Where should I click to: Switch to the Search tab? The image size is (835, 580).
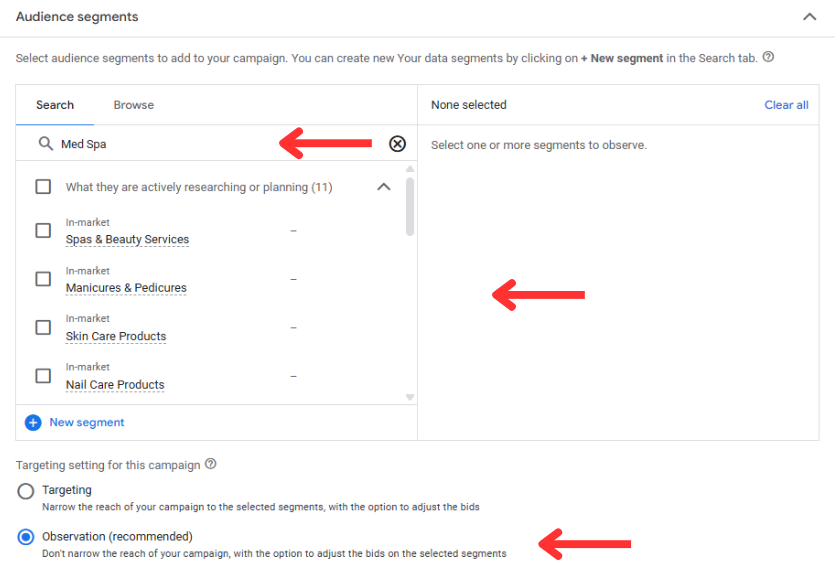coord(55,105)
